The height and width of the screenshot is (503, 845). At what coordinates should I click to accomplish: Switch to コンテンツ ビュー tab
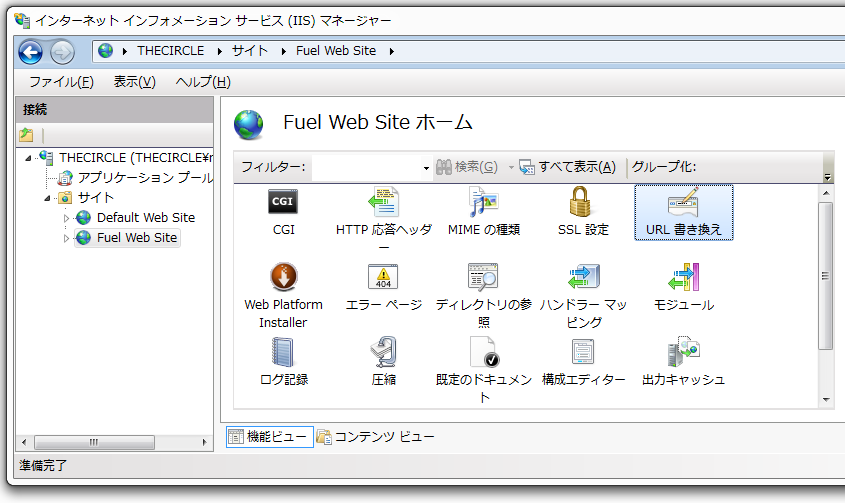point(376,437)
